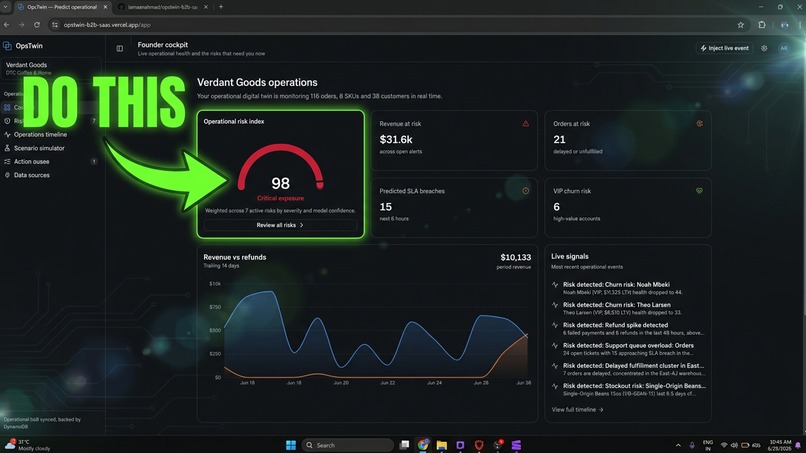The height and width of the screenshot is (453, 806).
Task: Open the AR user avatar
Action: tap(784, 48)
